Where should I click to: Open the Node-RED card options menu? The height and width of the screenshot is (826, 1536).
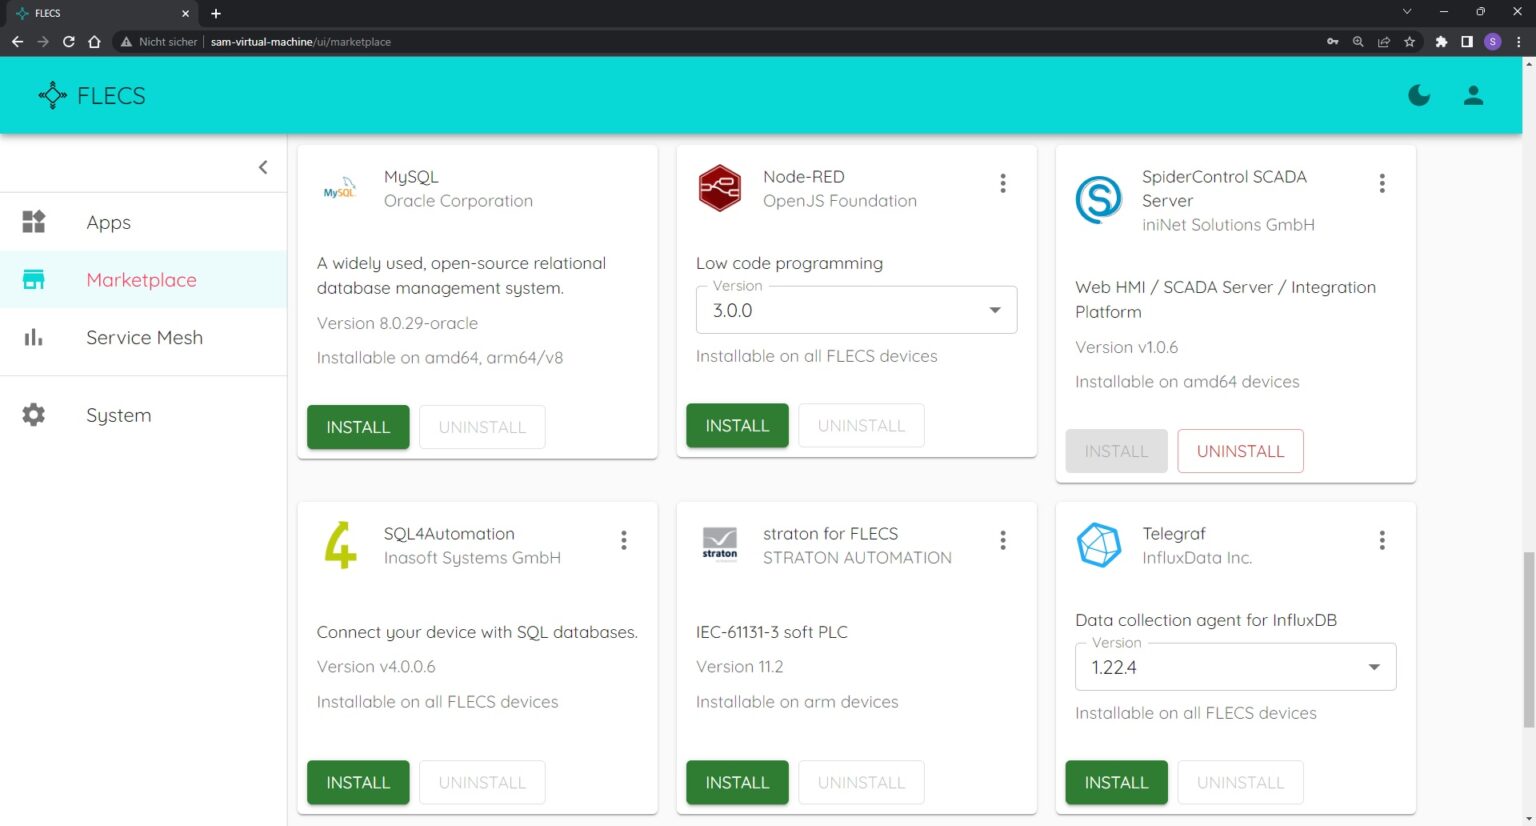[1003, 183]
